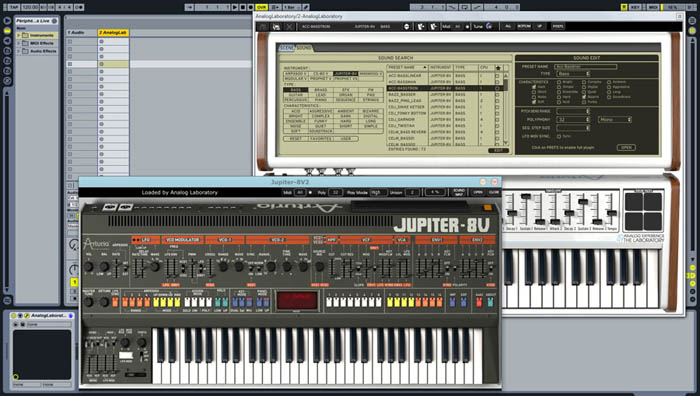
Task: Toggle the Soft characteristic checkbox
Action: [x=533, y=102]
